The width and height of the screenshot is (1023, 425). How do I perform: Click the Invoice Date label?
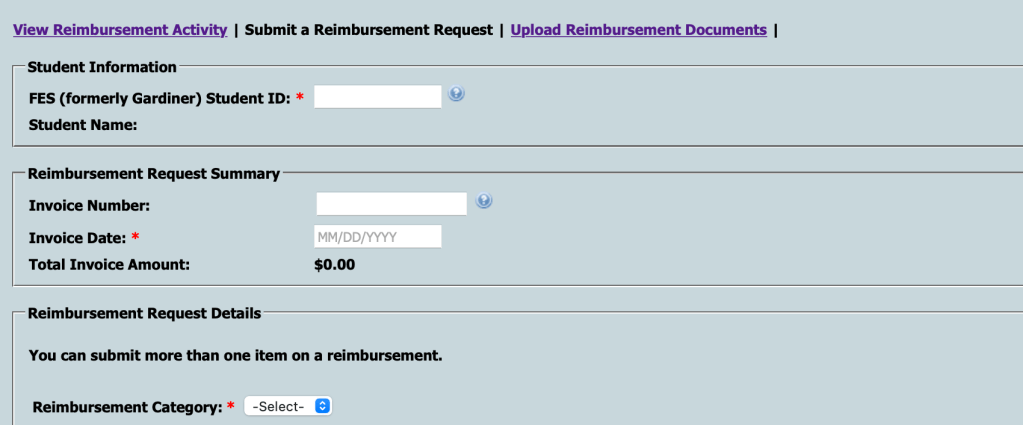[79, 237]
